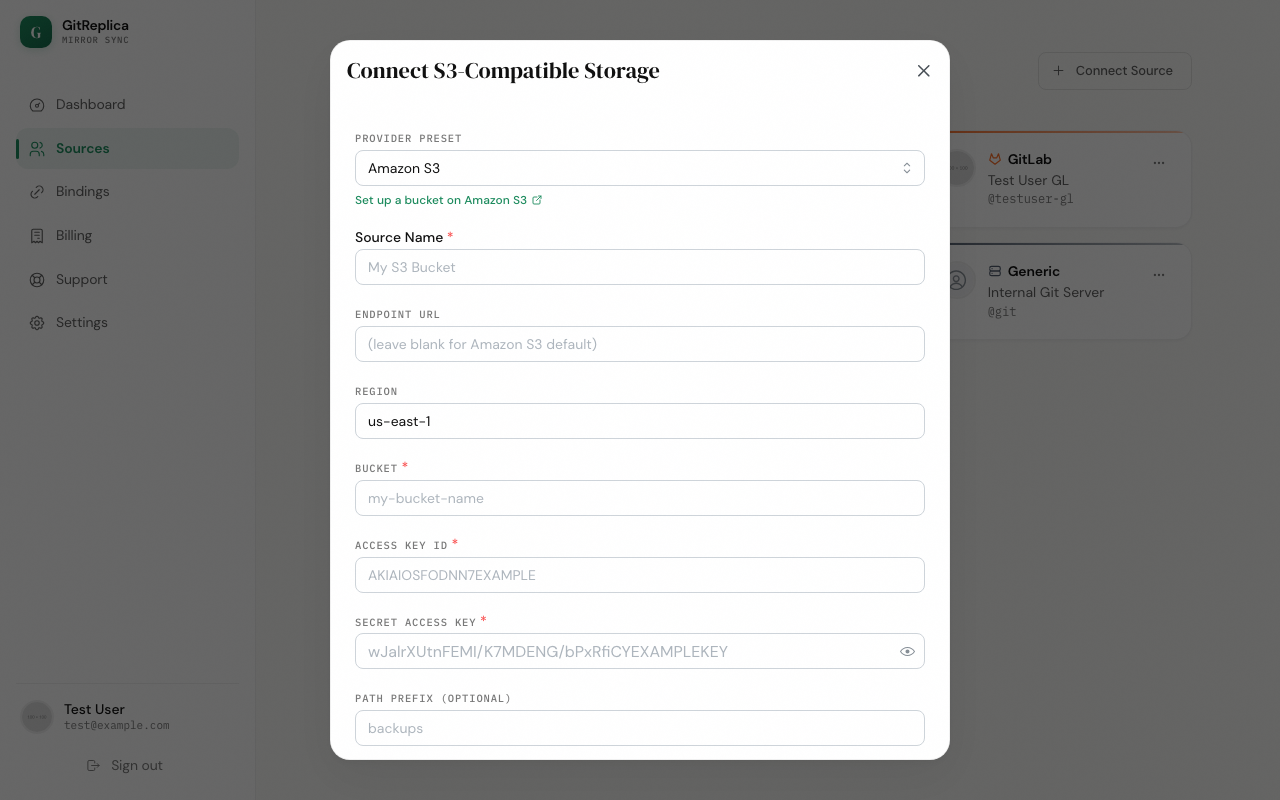The width and height of the screenshot is (1280, 800).
Task: Click the plus icon on Connect Source
Action: pyautogui.click(x=1058, y=71)
